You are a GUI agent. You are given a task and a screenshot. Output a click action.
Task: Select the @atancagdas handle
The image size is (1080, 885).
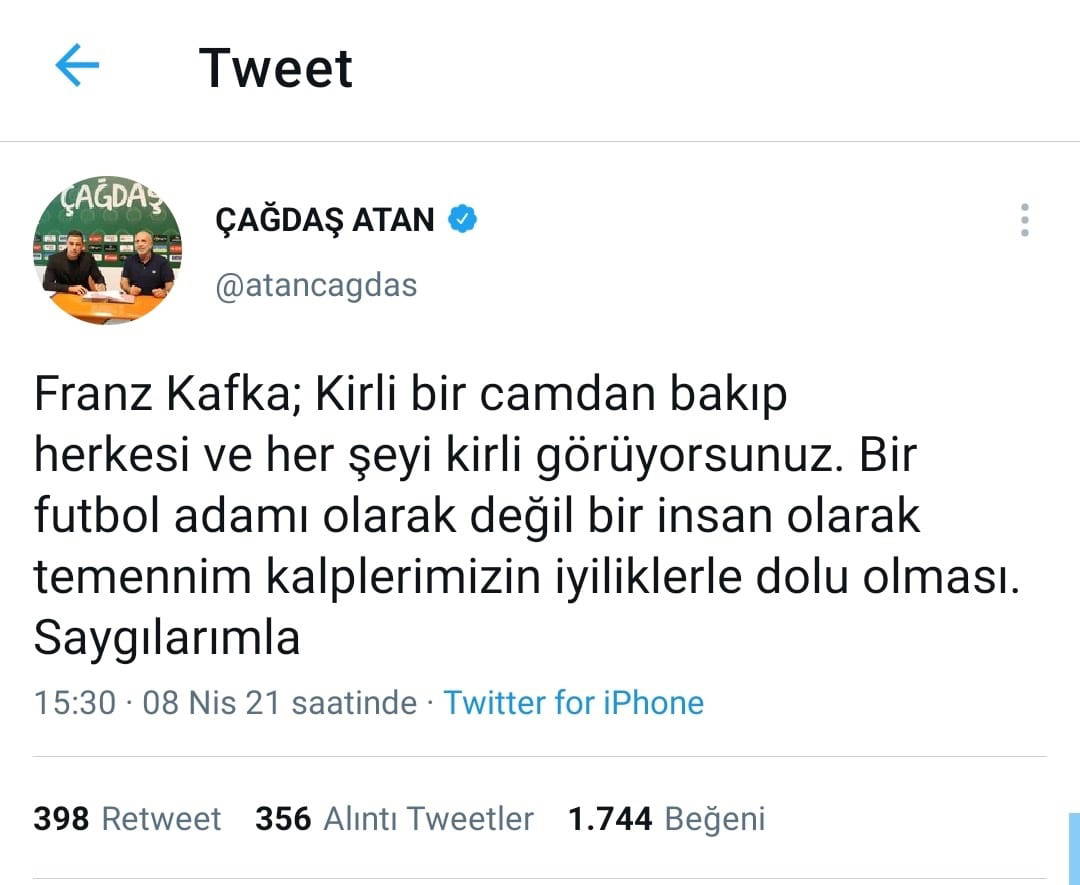316,285
